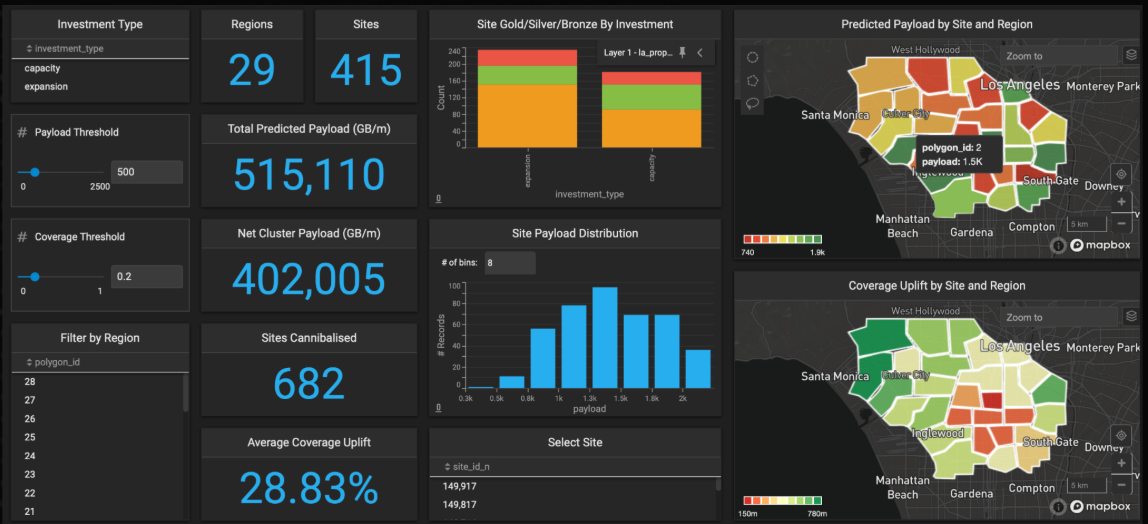Click underlined 0 link in Site Gold/Silver/Bronze chart

[x=439, y=198]
